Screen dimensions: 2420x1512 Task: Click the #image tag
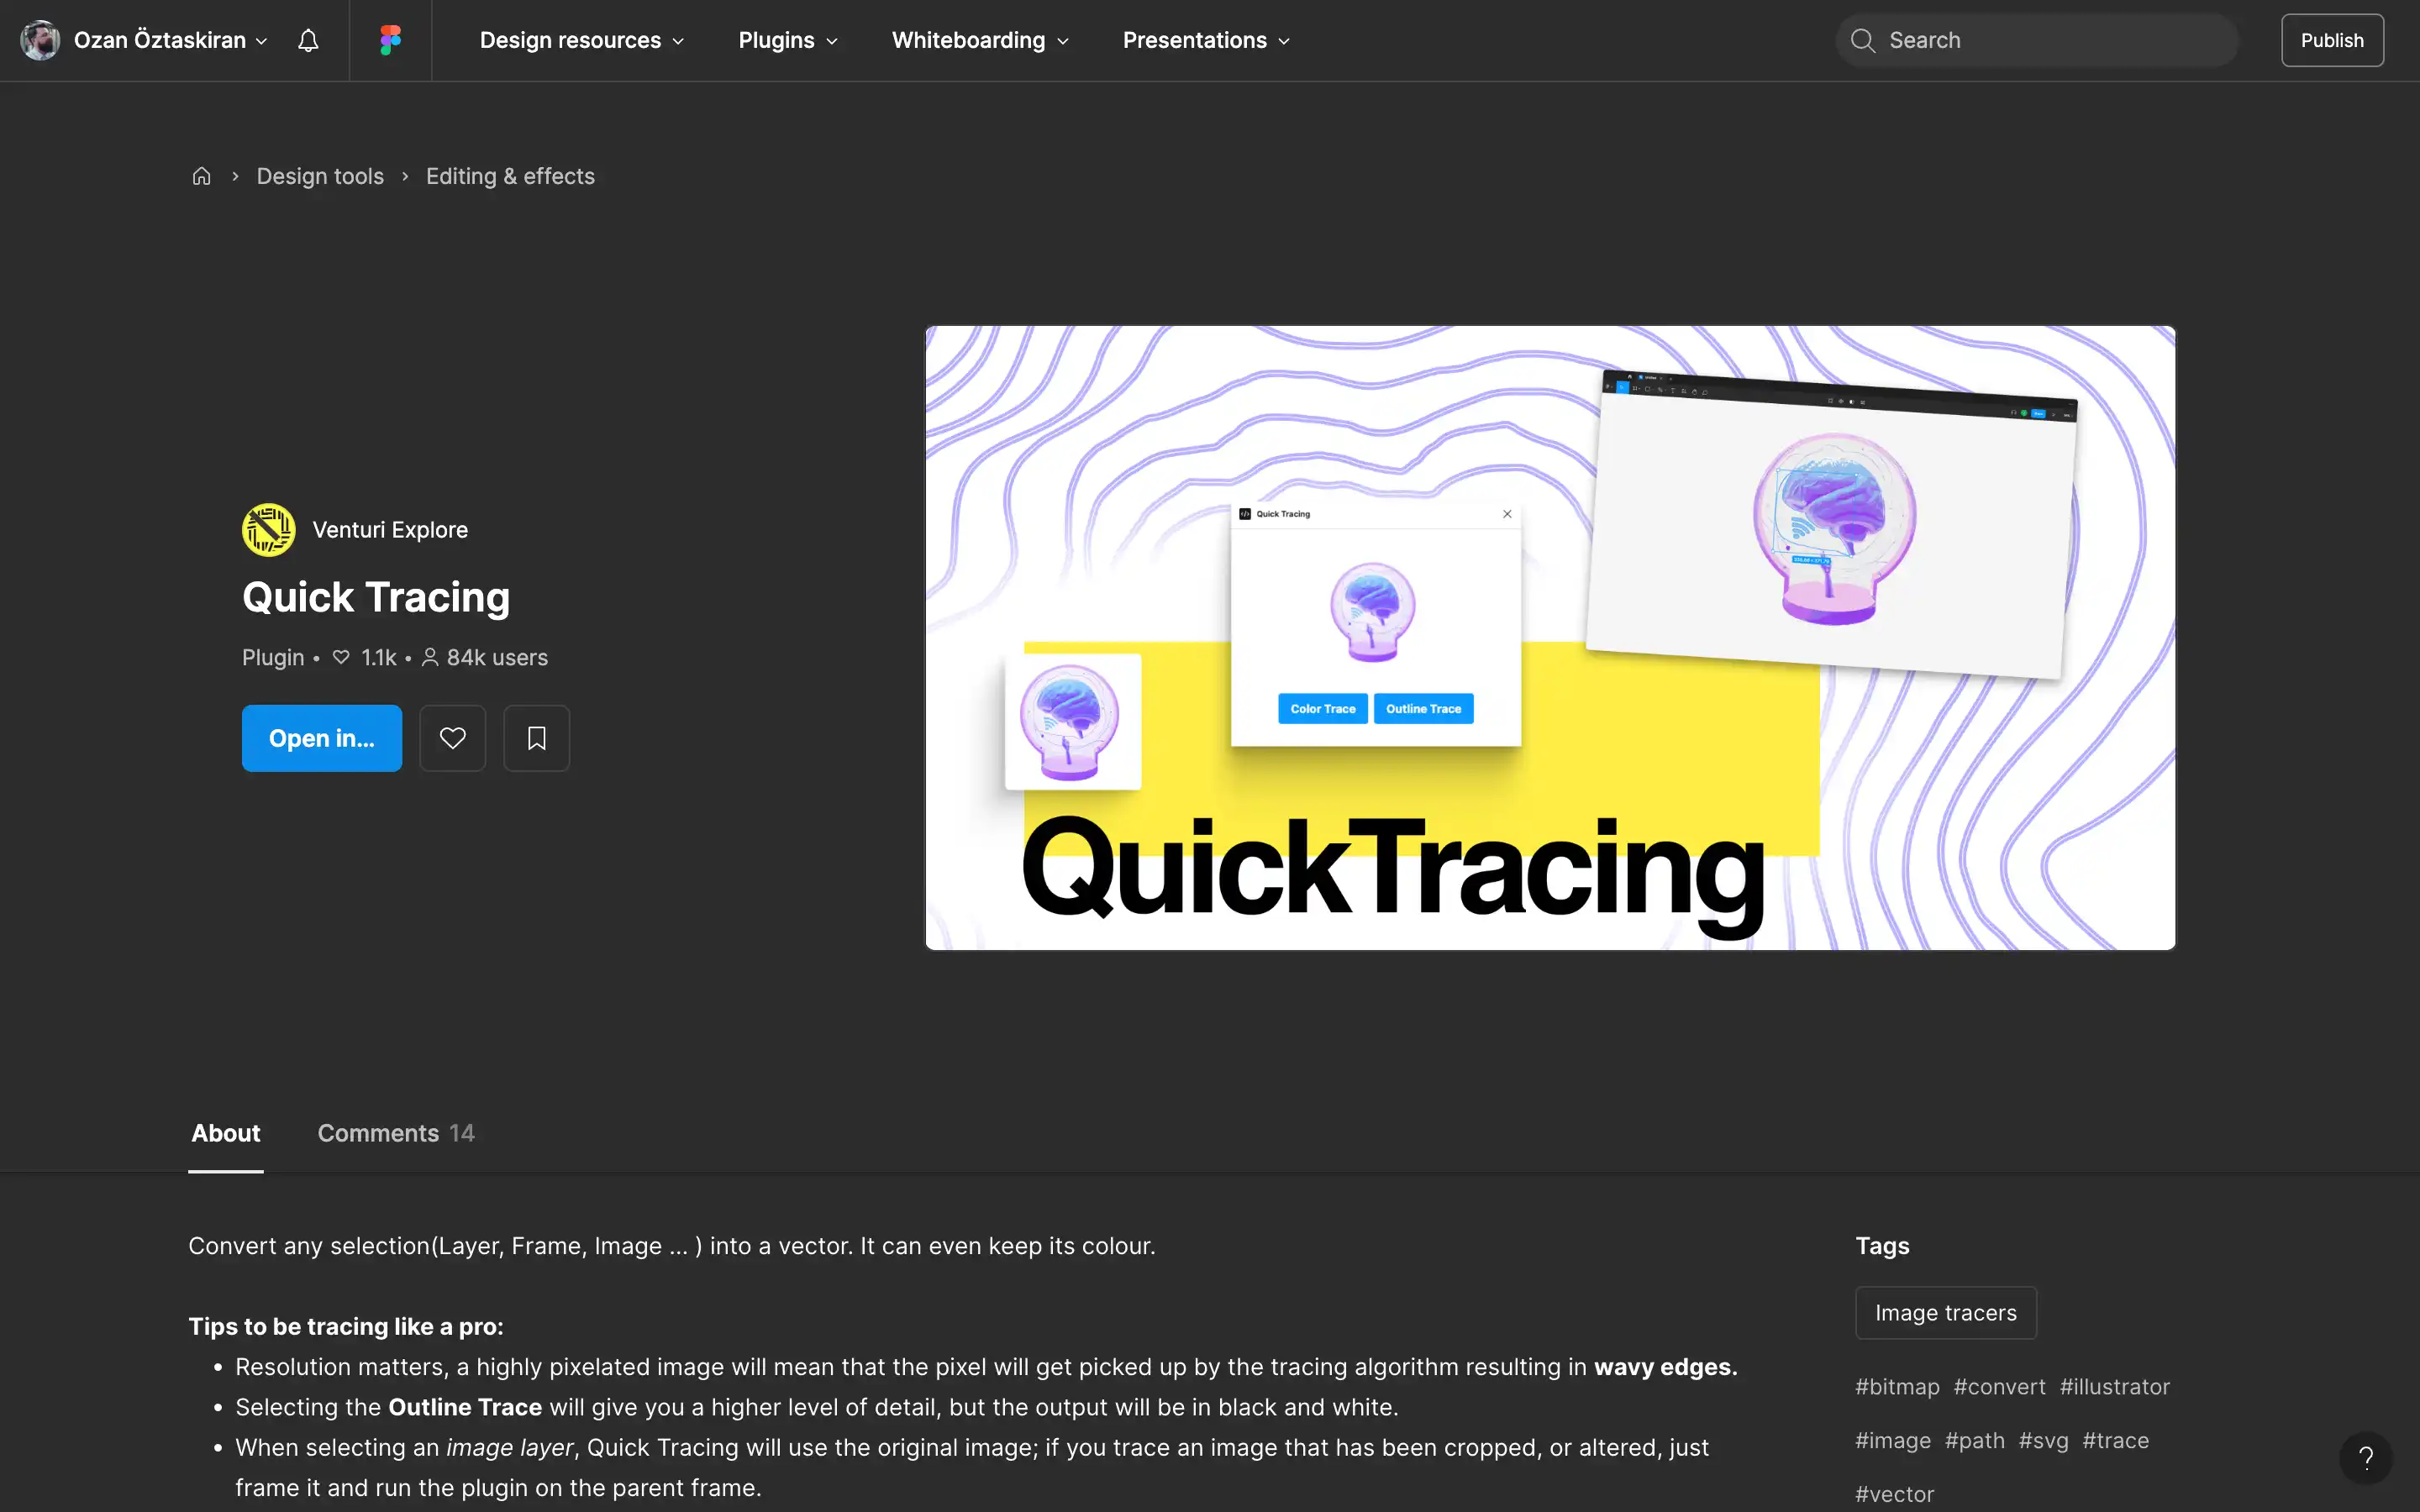coord(1893,1440)
